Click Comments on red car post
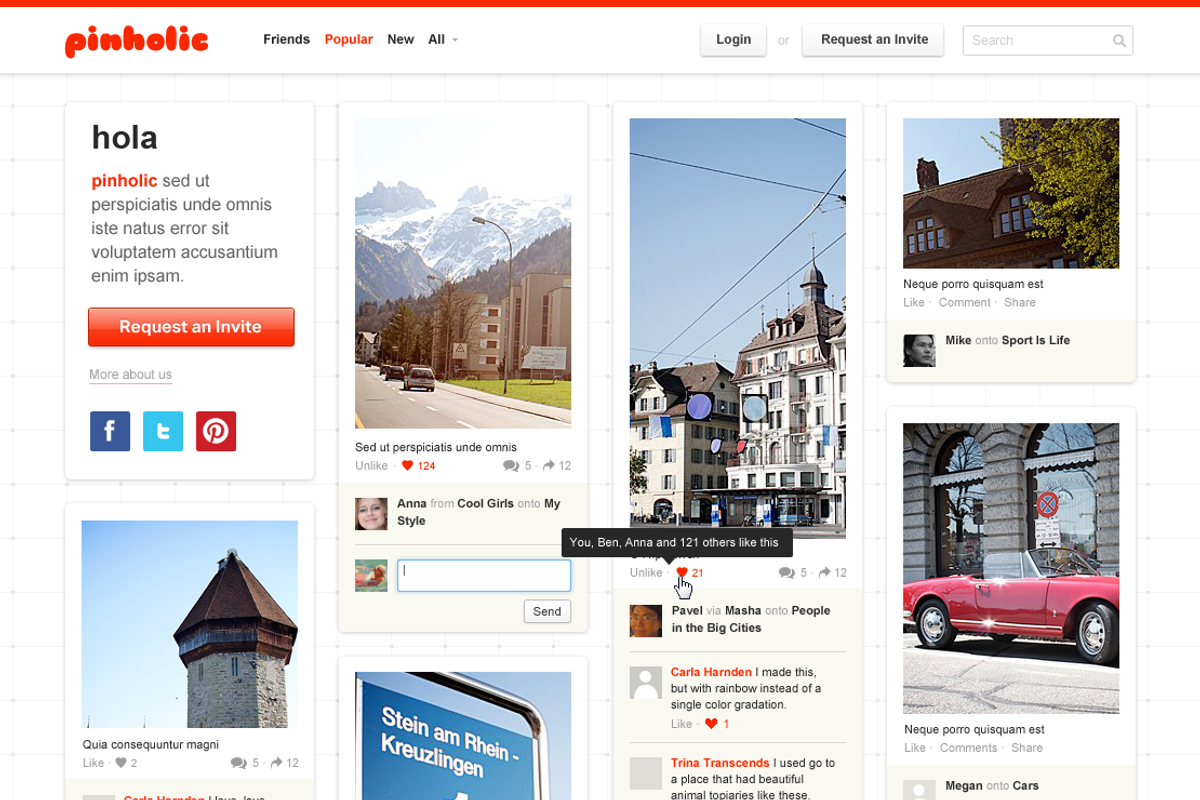This screenshot has width=1200, height=800. pyautogui.click(x=968, y=748)
